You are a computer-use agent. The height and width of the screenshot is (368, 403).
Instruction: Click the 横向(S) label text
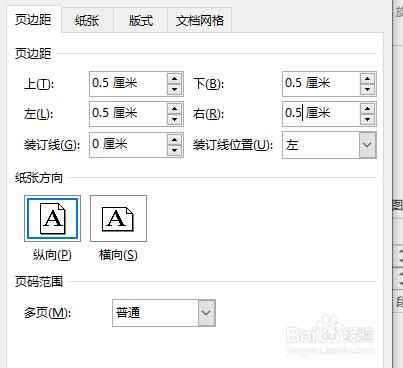point(118,255)
